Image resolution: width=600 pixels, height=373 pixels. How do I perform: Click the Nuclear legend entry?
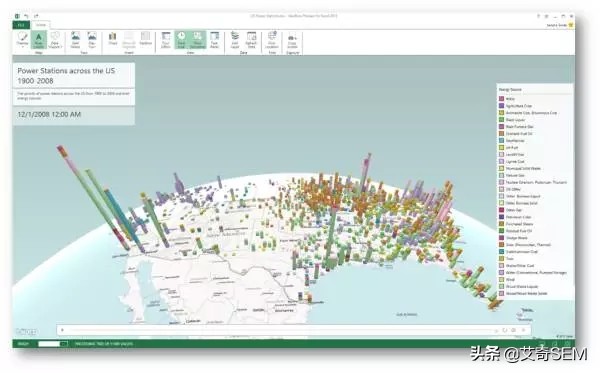[533, 182]
